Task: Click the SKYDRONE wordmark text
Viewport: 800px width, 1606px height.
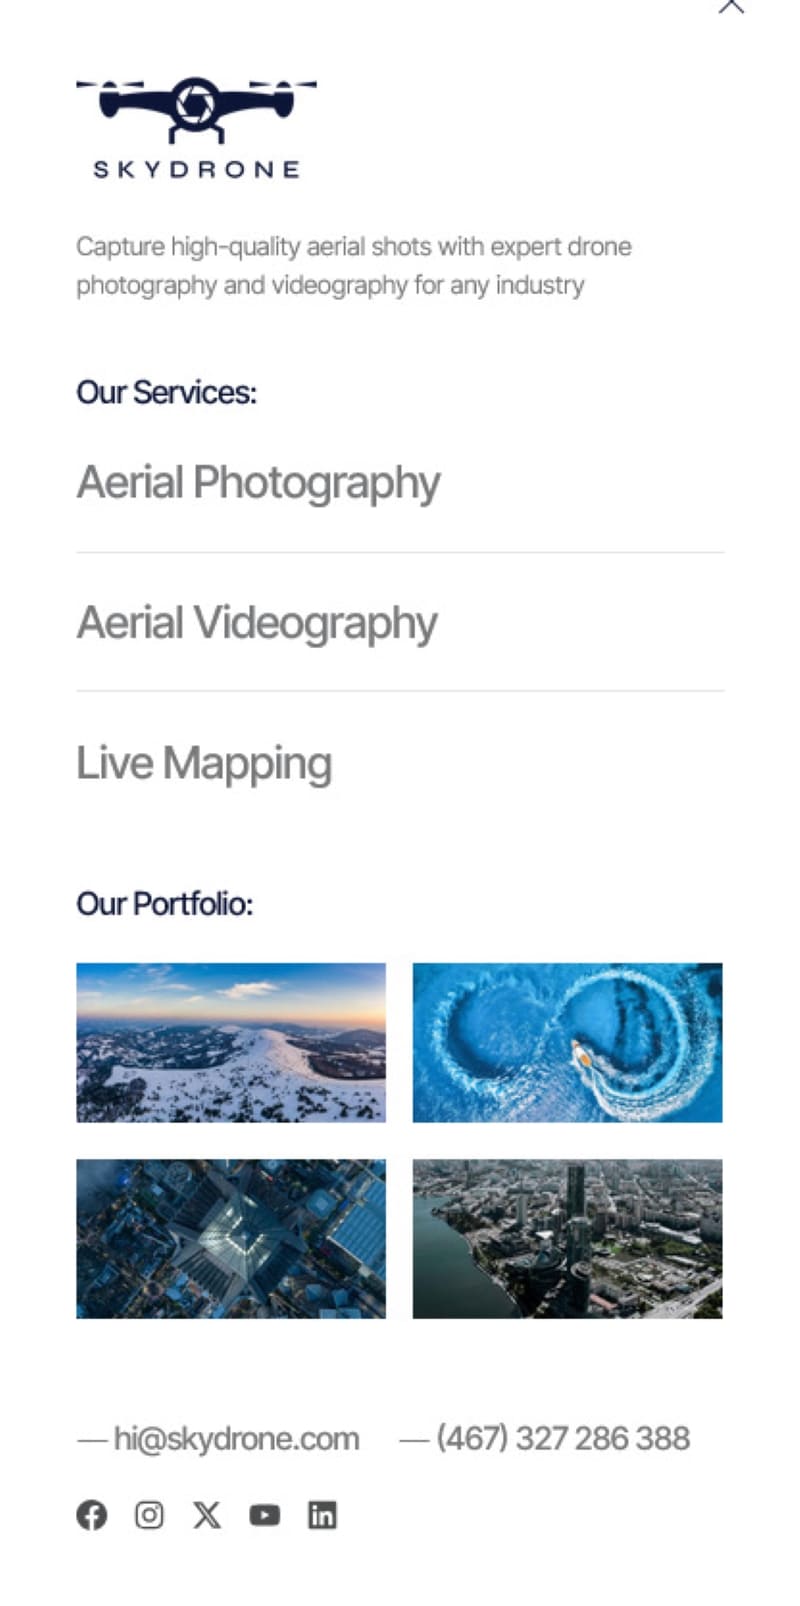Action: click(196, 169)
